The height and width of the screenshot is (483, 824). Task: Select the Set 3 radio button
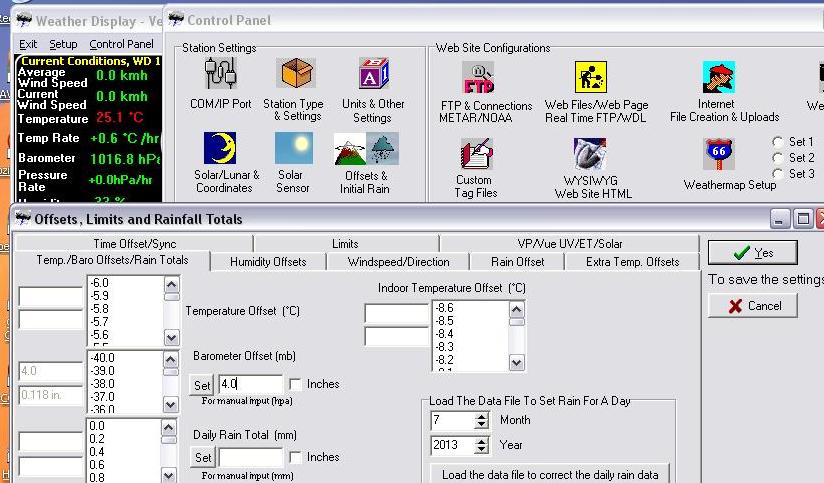tap(779, 174)
